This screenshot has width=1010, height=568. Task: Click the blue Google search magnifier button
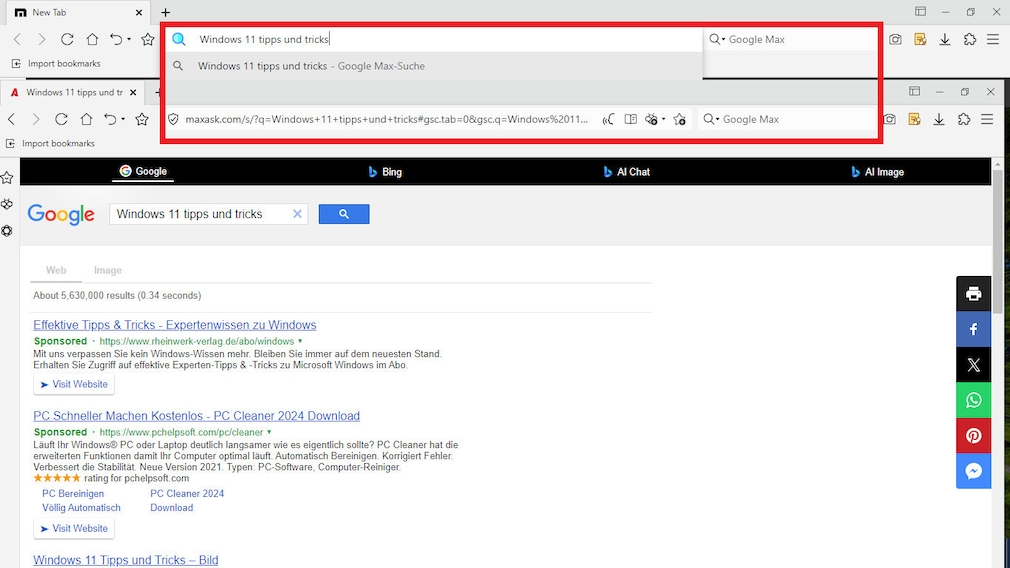[x=344, y=214]
